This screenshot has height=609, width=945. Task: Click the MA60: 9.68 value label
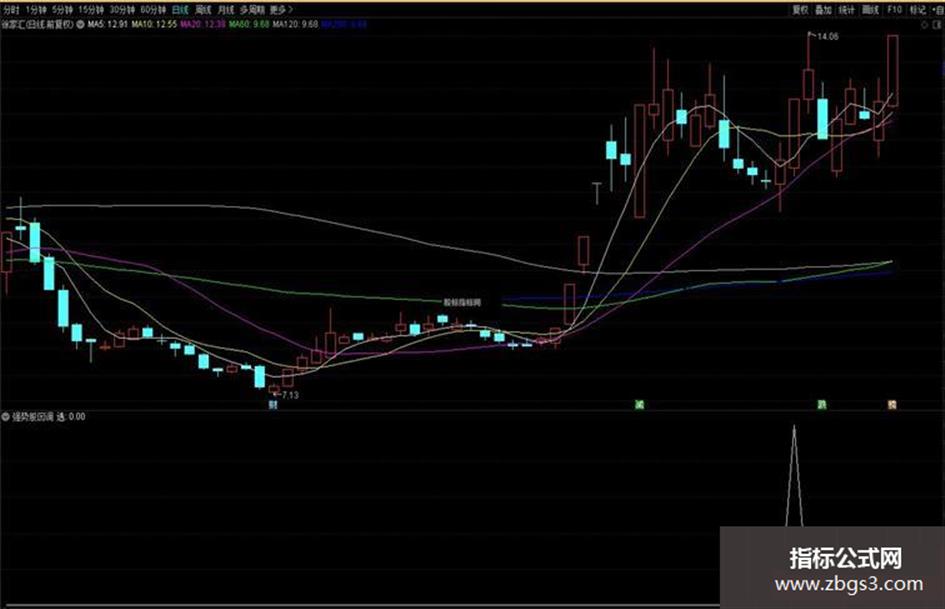[249, 25]
